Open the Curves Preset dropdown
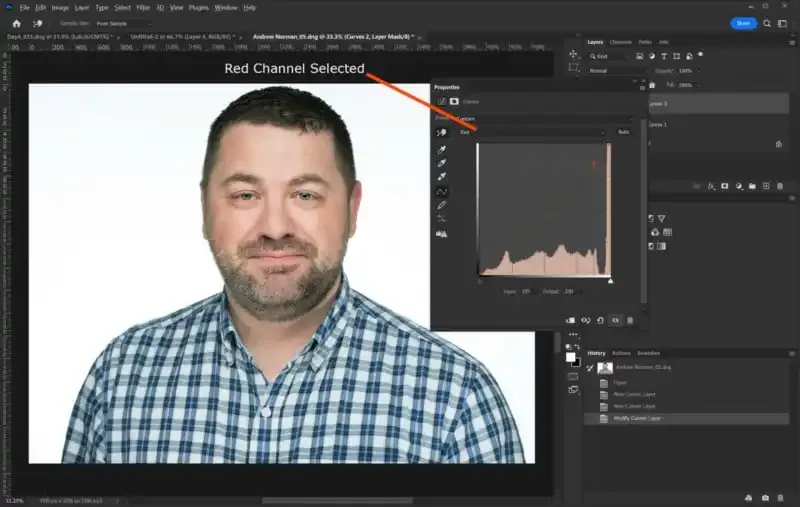Image resolution: width=800 pixels, height=507 pixels. pyautogui.click(x=545, y=118)
